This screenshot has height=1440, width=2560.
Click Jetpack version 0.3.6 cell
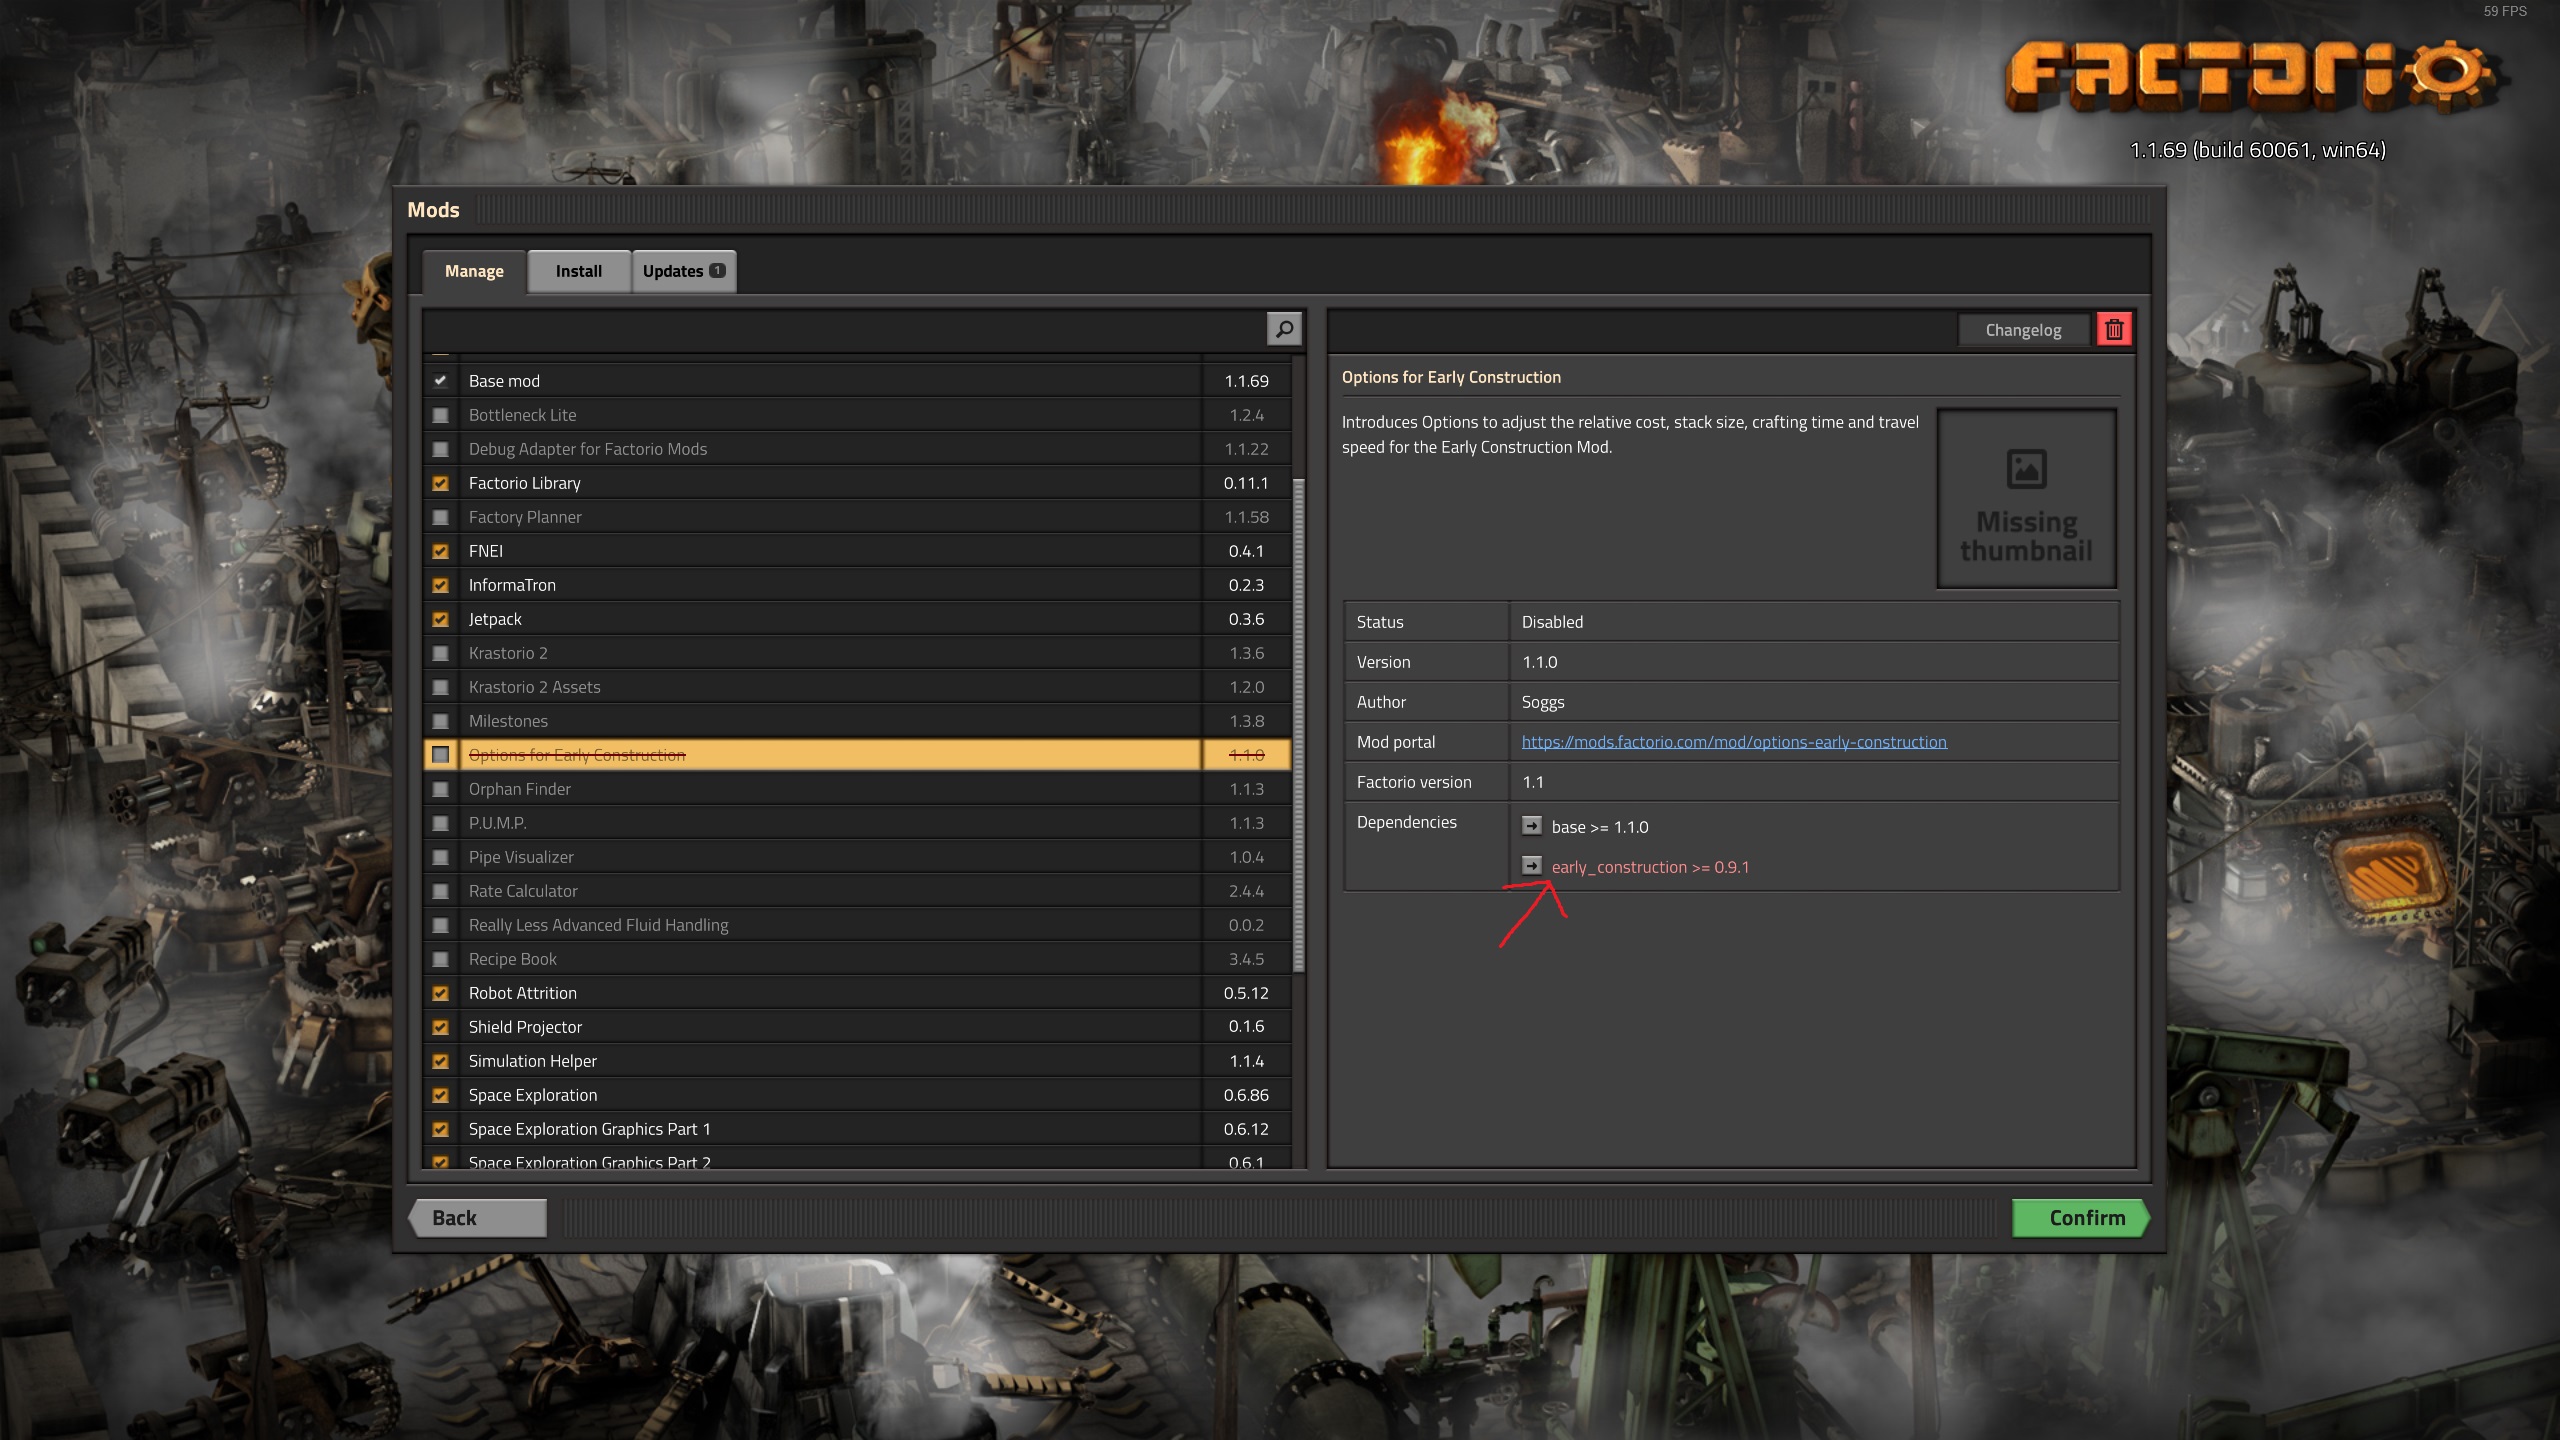click(1246, 619)
